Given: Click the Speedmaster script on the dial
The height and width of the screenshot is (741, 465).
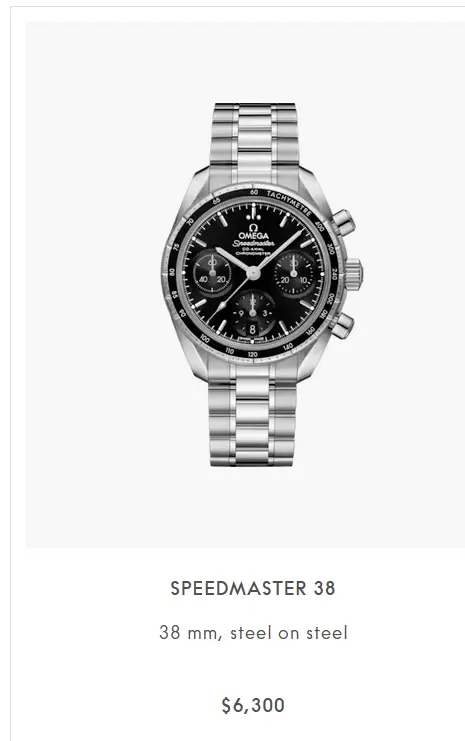Looking at the screenshot, I should point(253,243).
